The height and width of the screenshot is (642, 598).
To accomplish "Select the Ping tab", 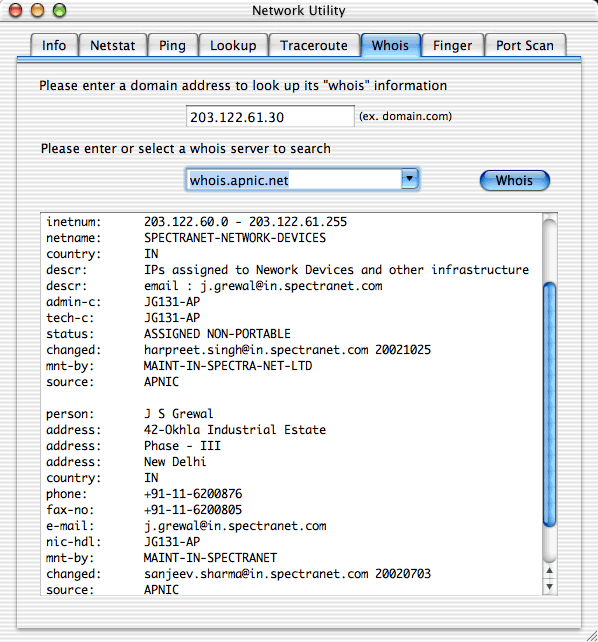I will [x=172, y=45].
